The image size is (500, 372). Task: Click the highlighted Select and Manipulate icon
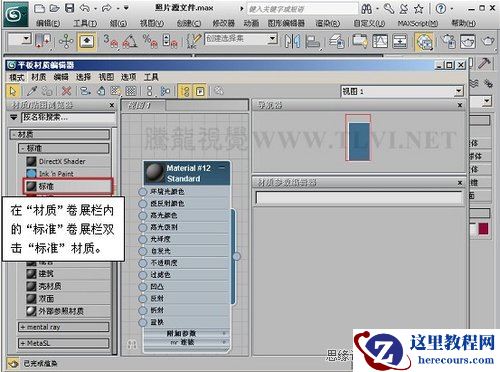(87, 42)
